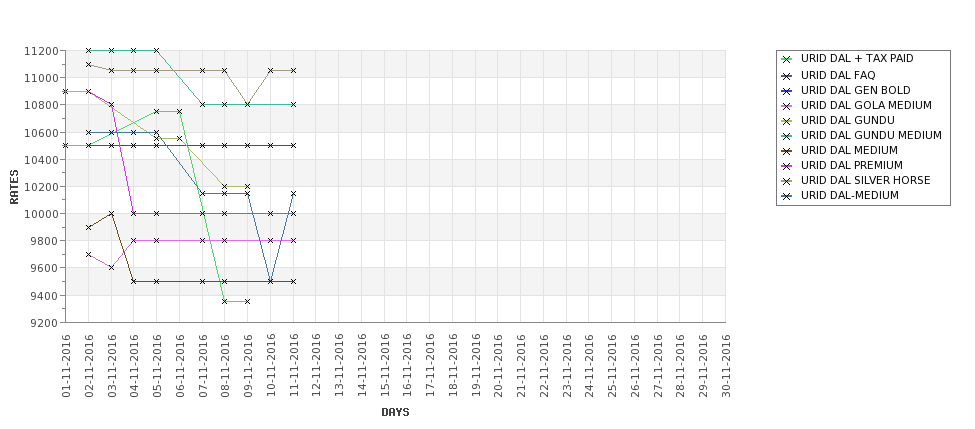Click the 9600 rate axis label
Image resolution: width=975 pixels, height=429 pixels.
point(45,268)
